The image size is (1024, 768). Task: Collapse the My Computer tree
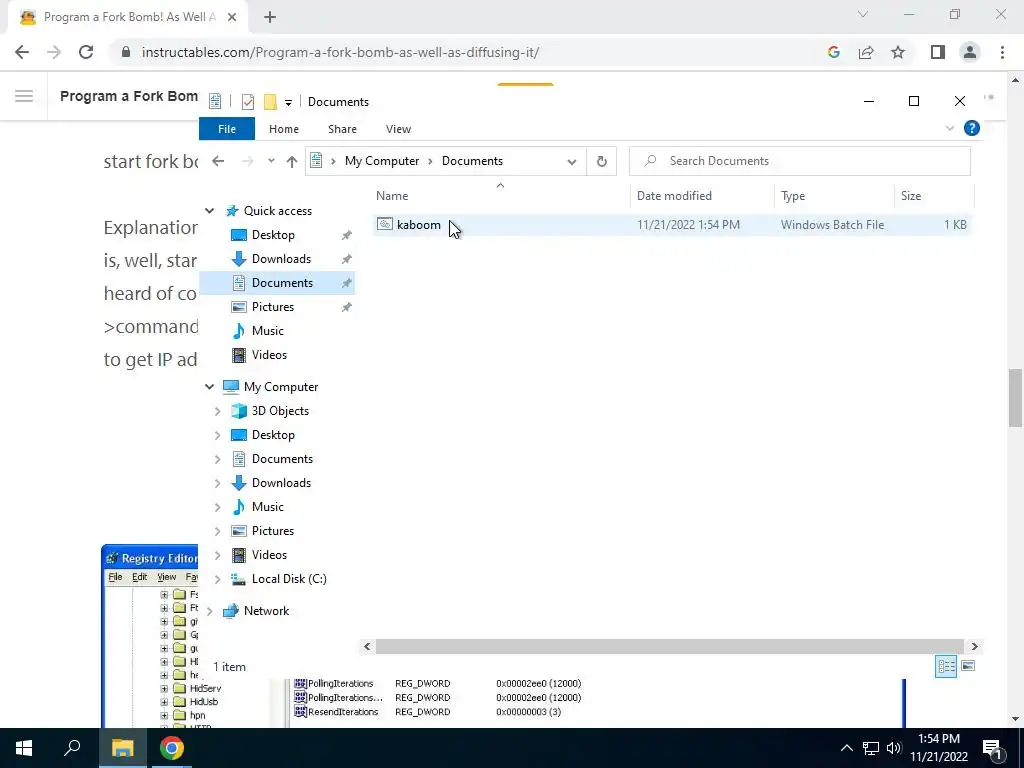[x=209, y=387]
